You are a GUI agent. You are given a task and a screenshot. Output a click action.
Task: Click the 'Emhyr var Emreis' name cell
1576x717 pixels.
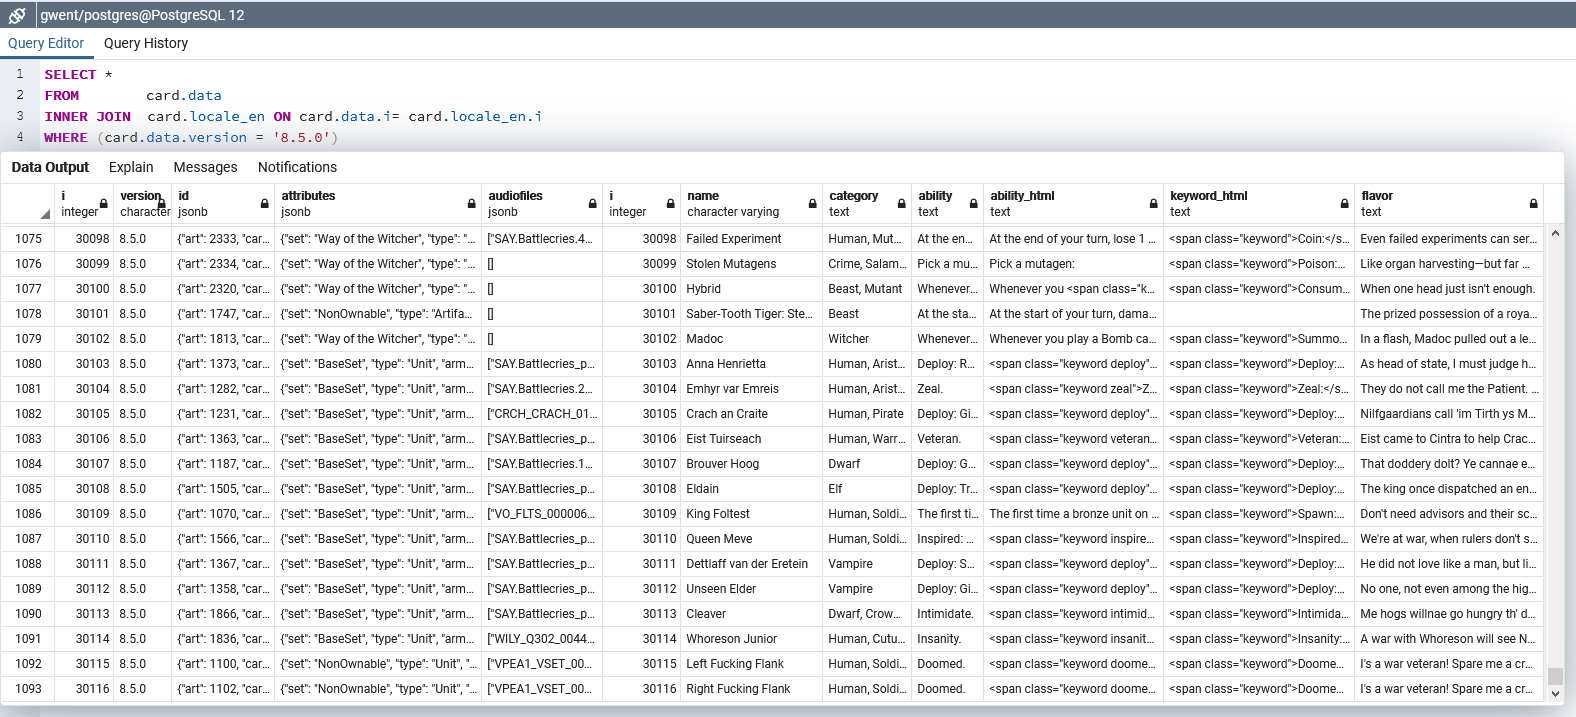pyautogui.click(x=751, y=389)
